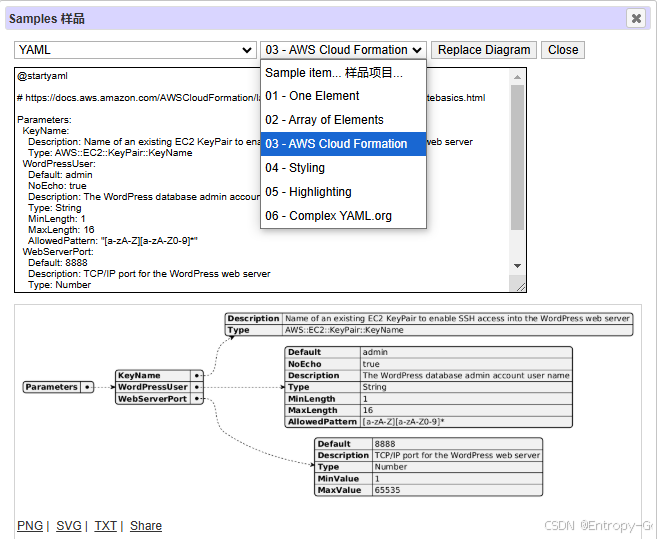Click the 'WordPressUser:' line in the code
This screenshot has height=539, width=657.
59,163
